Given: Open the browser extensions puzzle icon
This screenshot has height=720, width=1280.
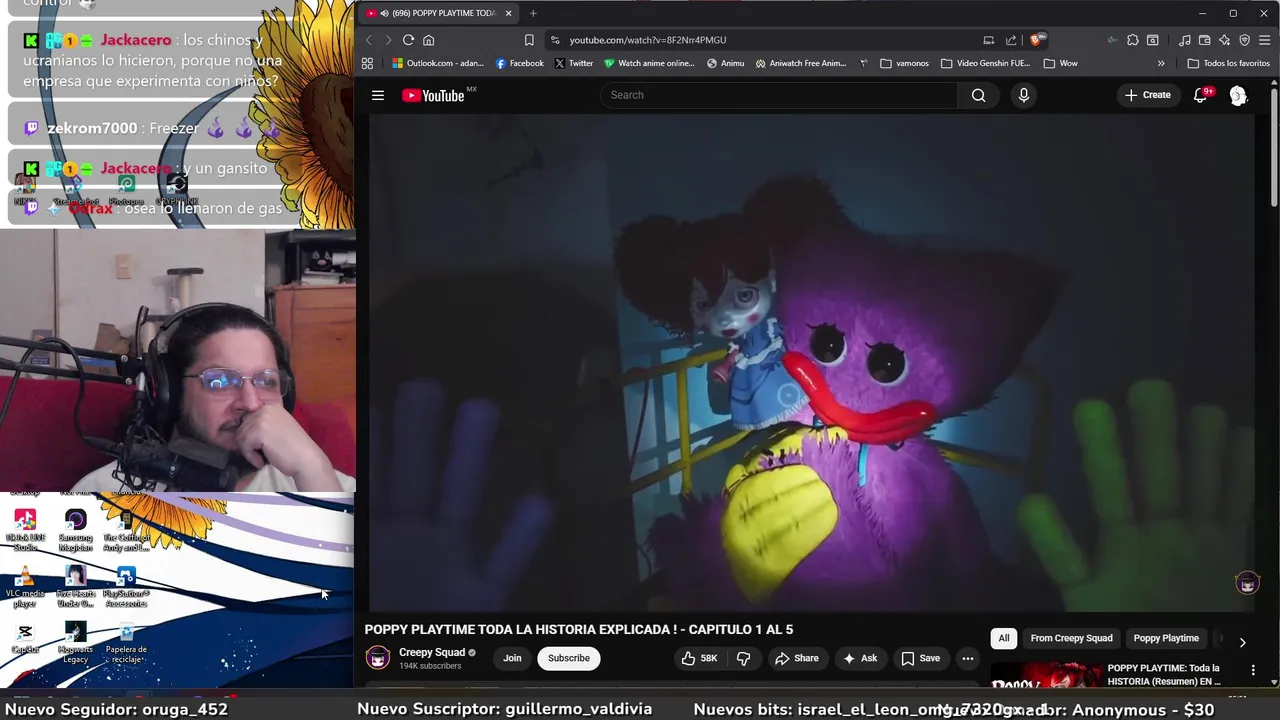Looking at the screenshot, I should point(1132,40).
